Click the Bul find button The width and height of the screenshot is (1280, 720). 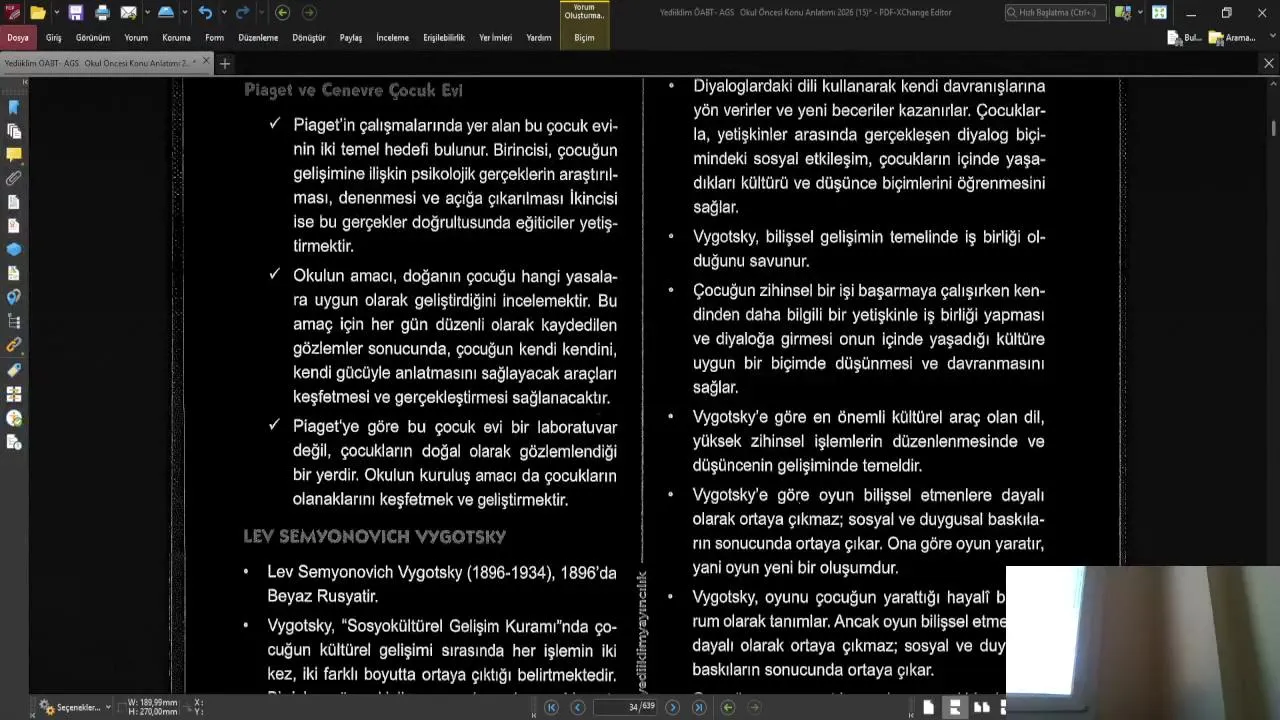tap(1185, 38)
